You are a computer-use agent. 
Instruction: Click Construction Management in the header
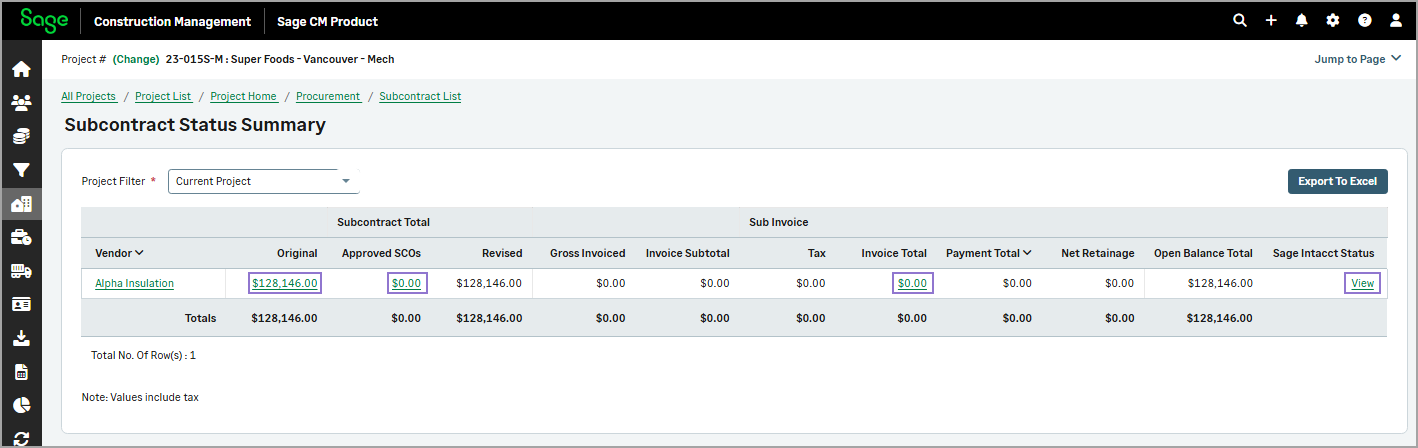[x=172, y=21]
